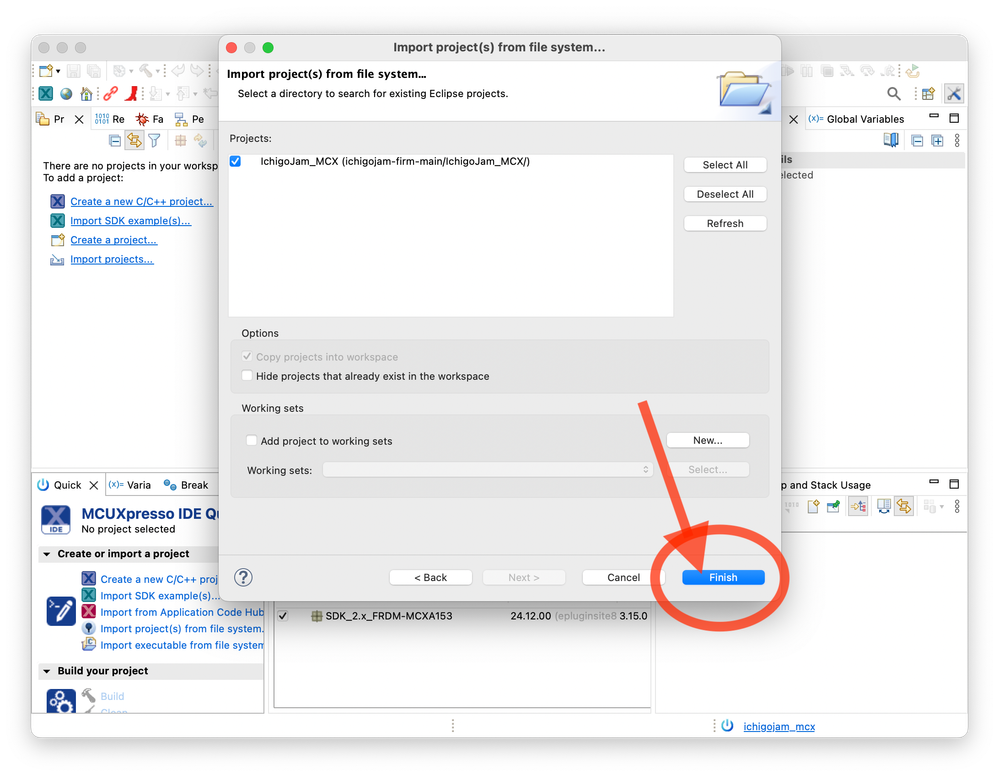Open the Project Explorer filter funnel icon
The height and width of the screenshot is (776, 999).
[154, 140]
